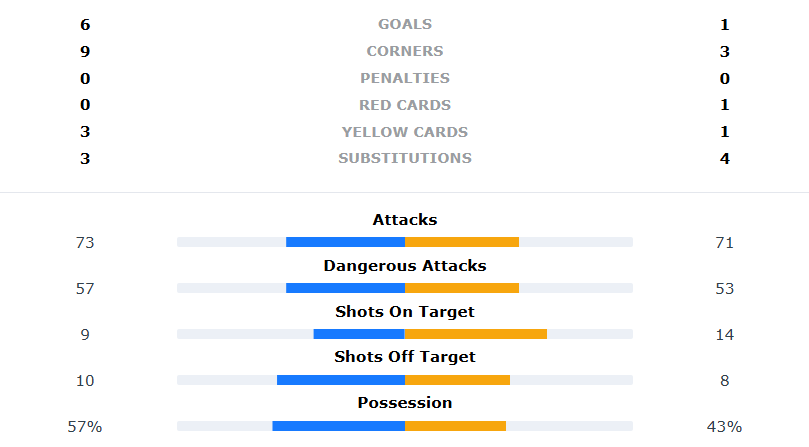Click blue segment of the Attacks bar

[x=345, y=242]
